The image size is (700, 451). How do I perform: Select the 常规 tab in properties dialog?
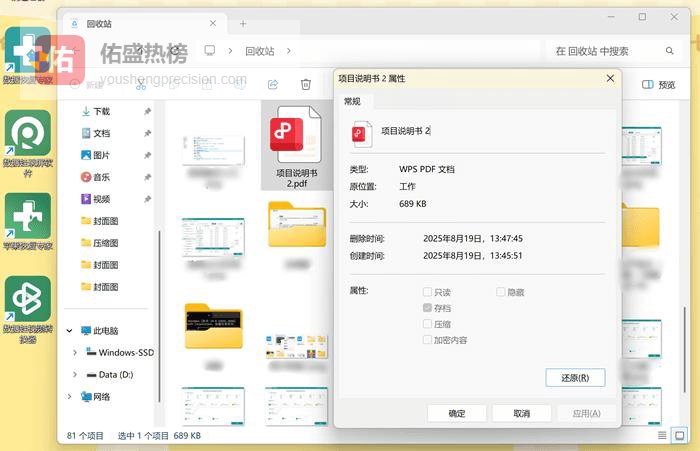[353, 101]
